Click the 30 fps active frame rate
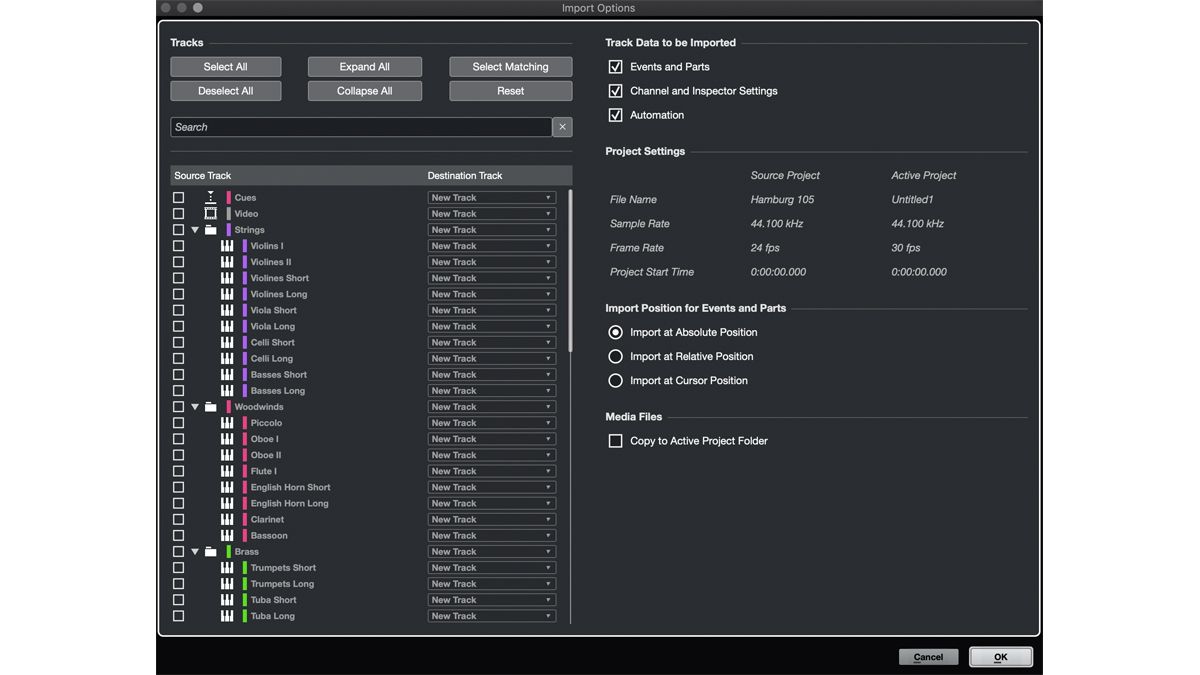 (x=906, y=248)
